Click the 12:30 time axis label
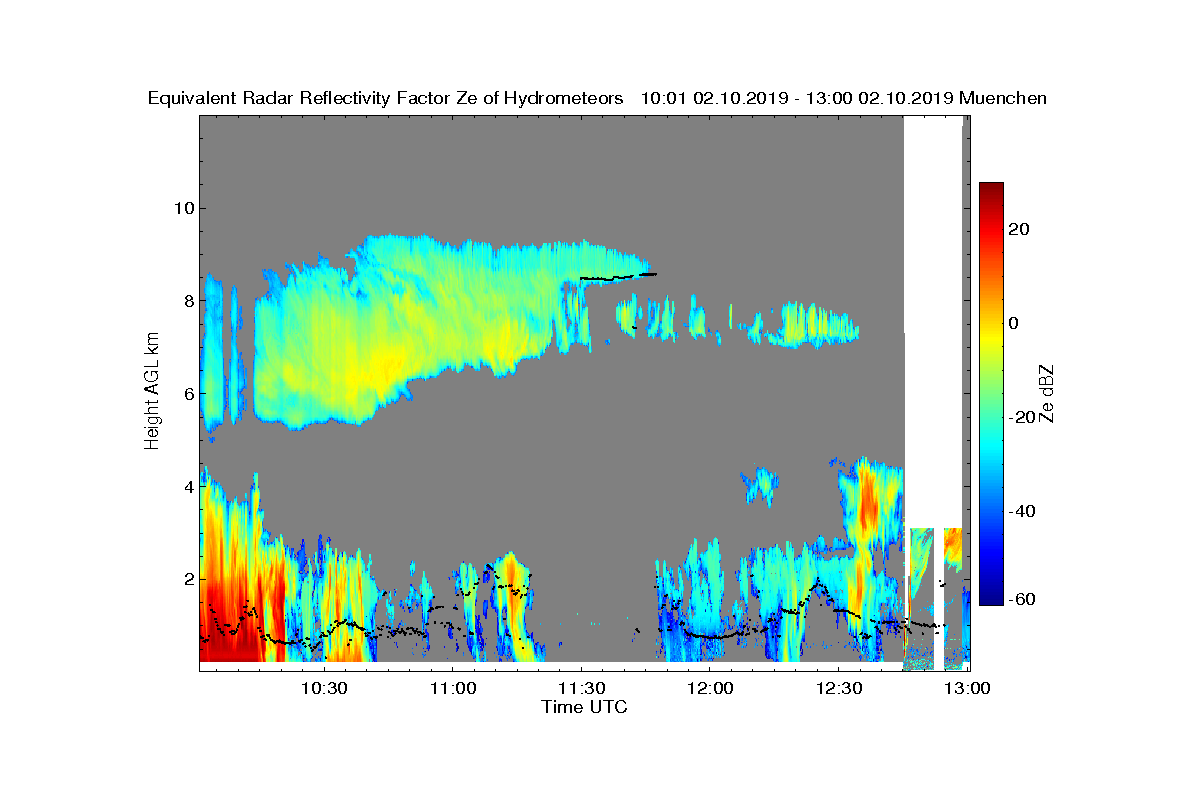The width and height of the screenshot is (1200, 800). coord(839,689)
